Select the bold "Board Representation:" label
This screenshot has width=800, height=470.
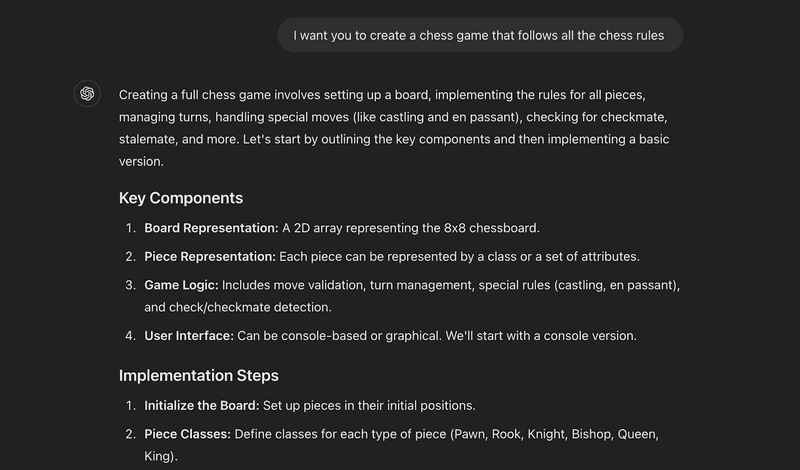coord(209,227)
